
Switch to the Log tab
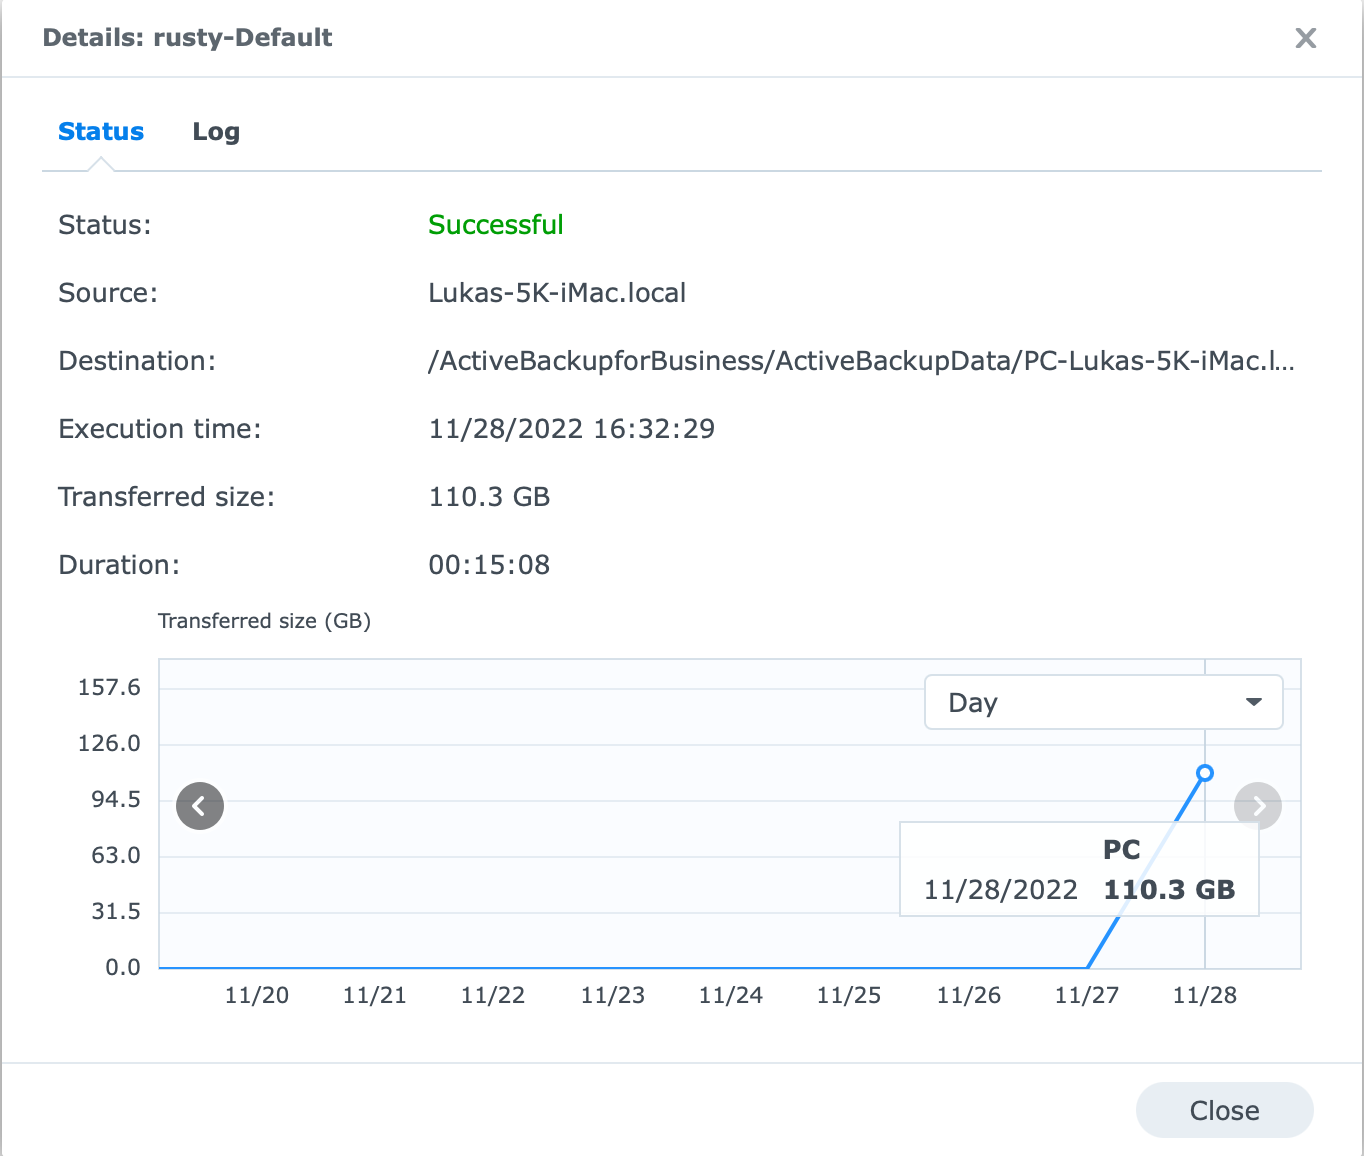(x=216, y=132)
